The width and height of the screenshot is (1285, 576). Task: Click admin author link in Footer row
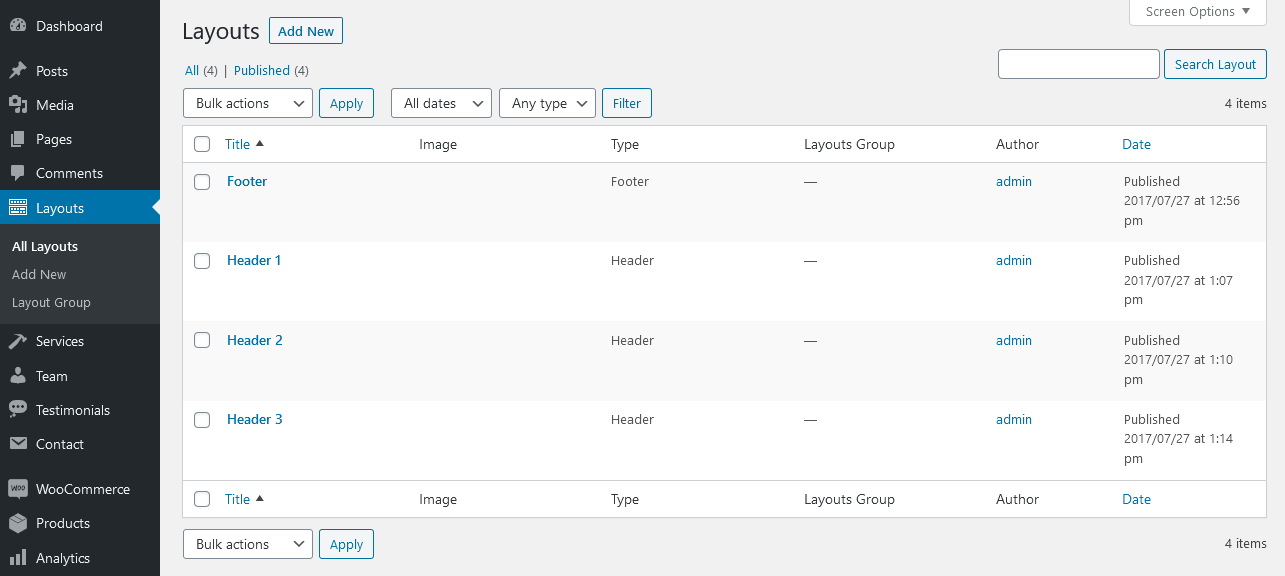1014,181
